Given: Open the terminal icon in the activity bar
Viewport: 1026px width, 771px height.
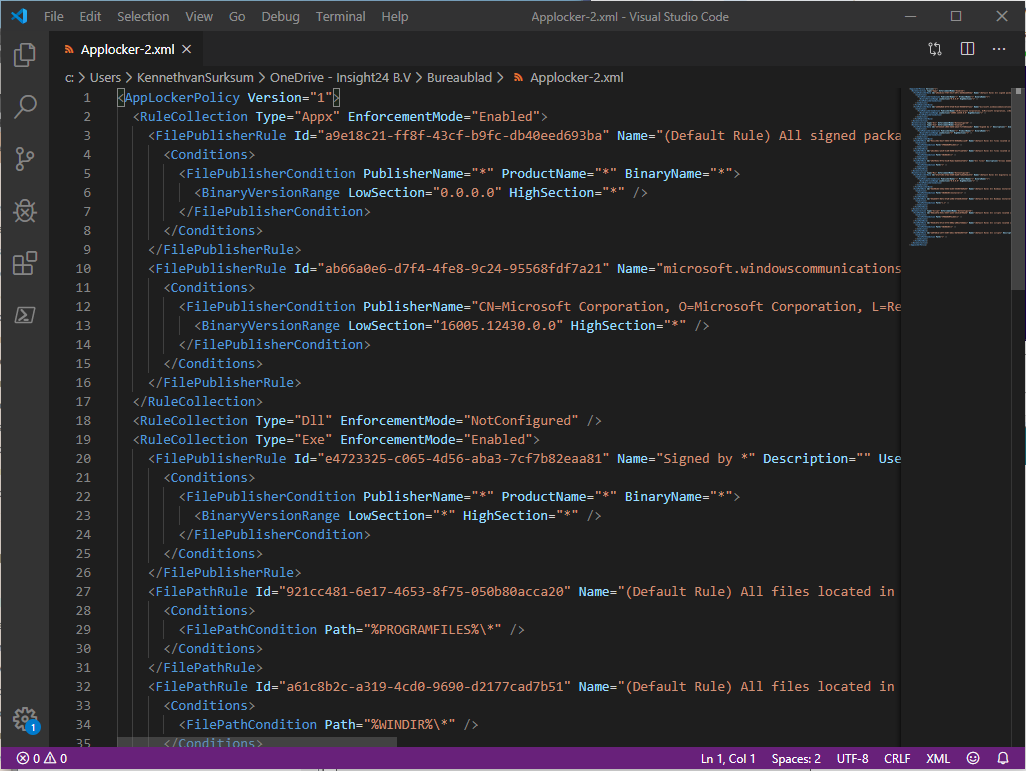Looking at the screenshot, I should pos(25,315).
